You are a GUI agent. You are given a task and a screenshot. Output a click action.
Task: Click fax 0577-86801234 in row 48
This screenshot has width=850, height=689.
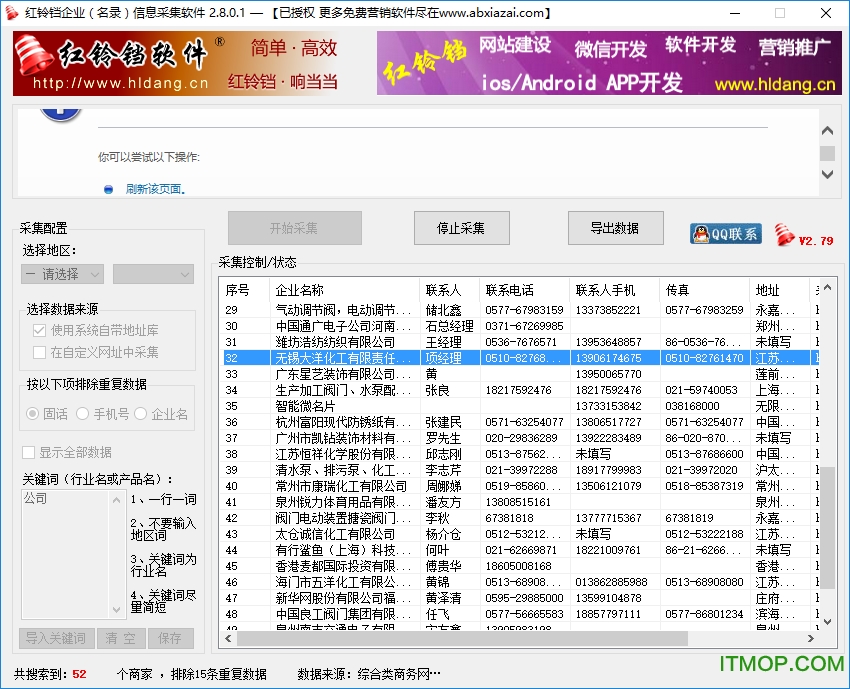(704, 614)
